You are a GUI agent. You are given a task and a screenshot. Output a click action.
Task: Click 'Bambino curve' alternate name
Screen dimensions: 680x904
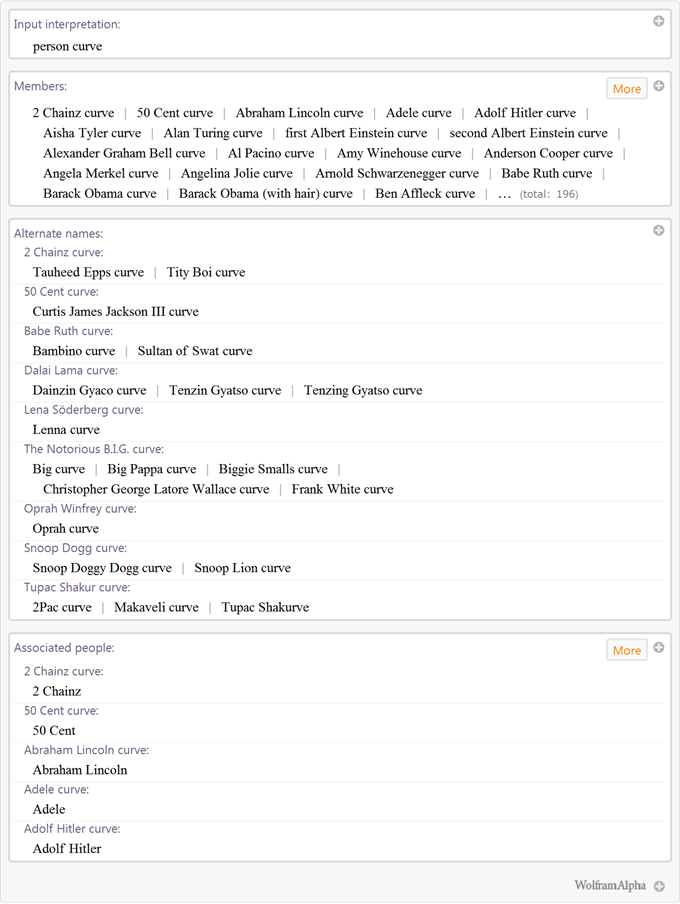tap(74, 351)
